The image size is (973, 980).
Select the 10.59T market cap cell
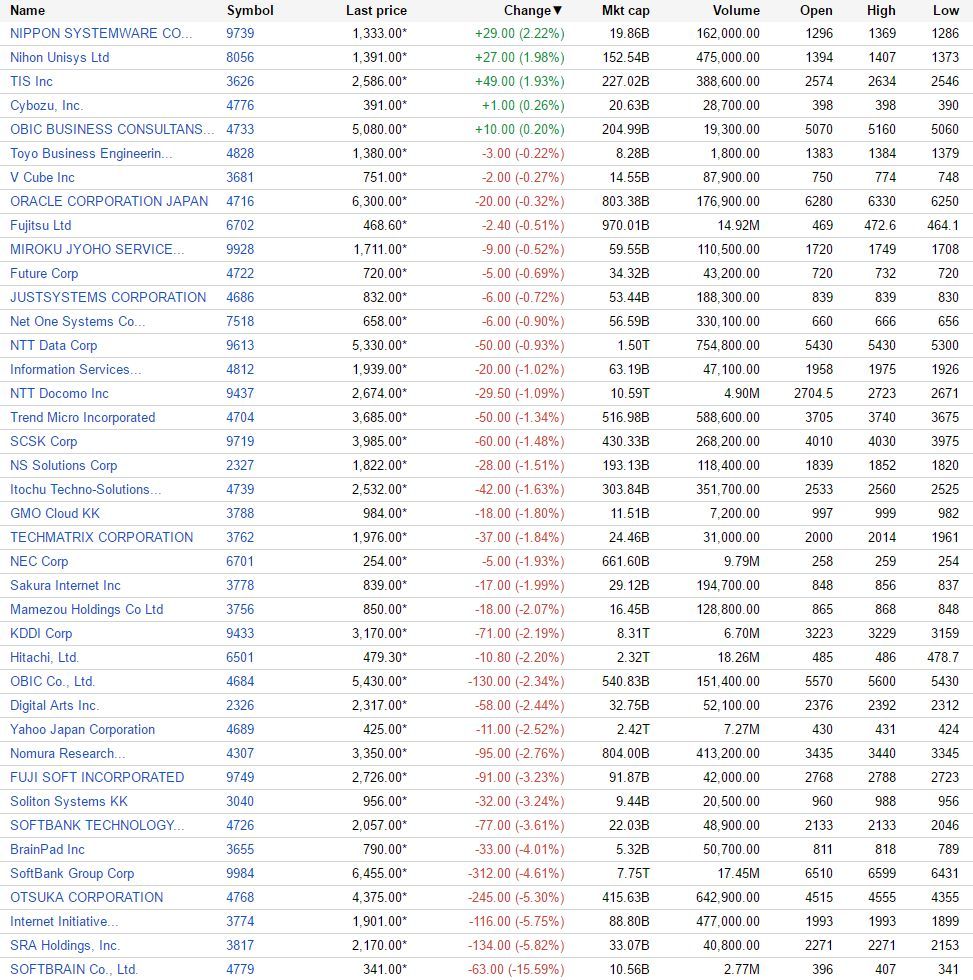pyautogui.click(x=630, y=393)
